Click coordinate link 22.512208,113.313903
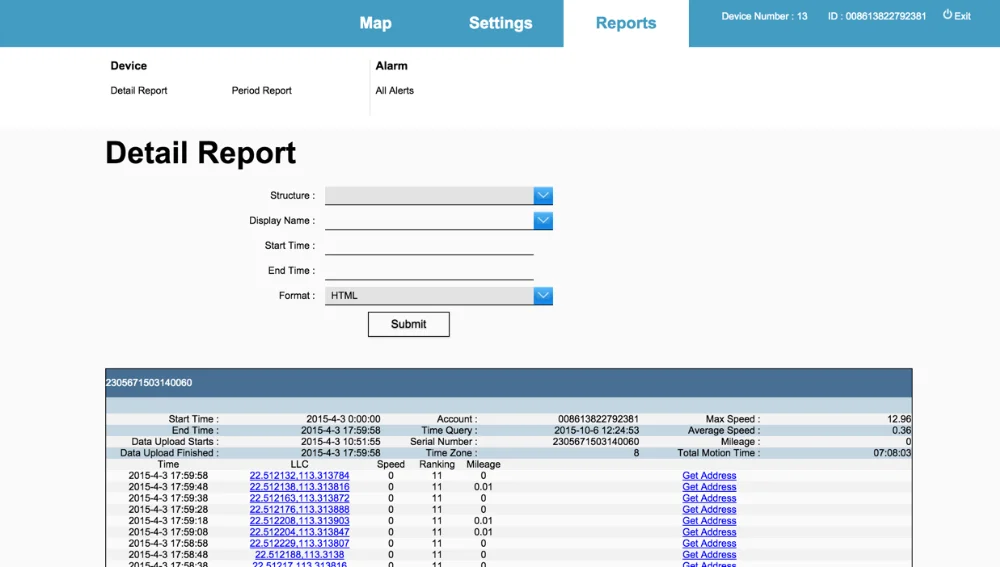Image resolution: width=1000 pixels, height=567 pixels. 299,521
